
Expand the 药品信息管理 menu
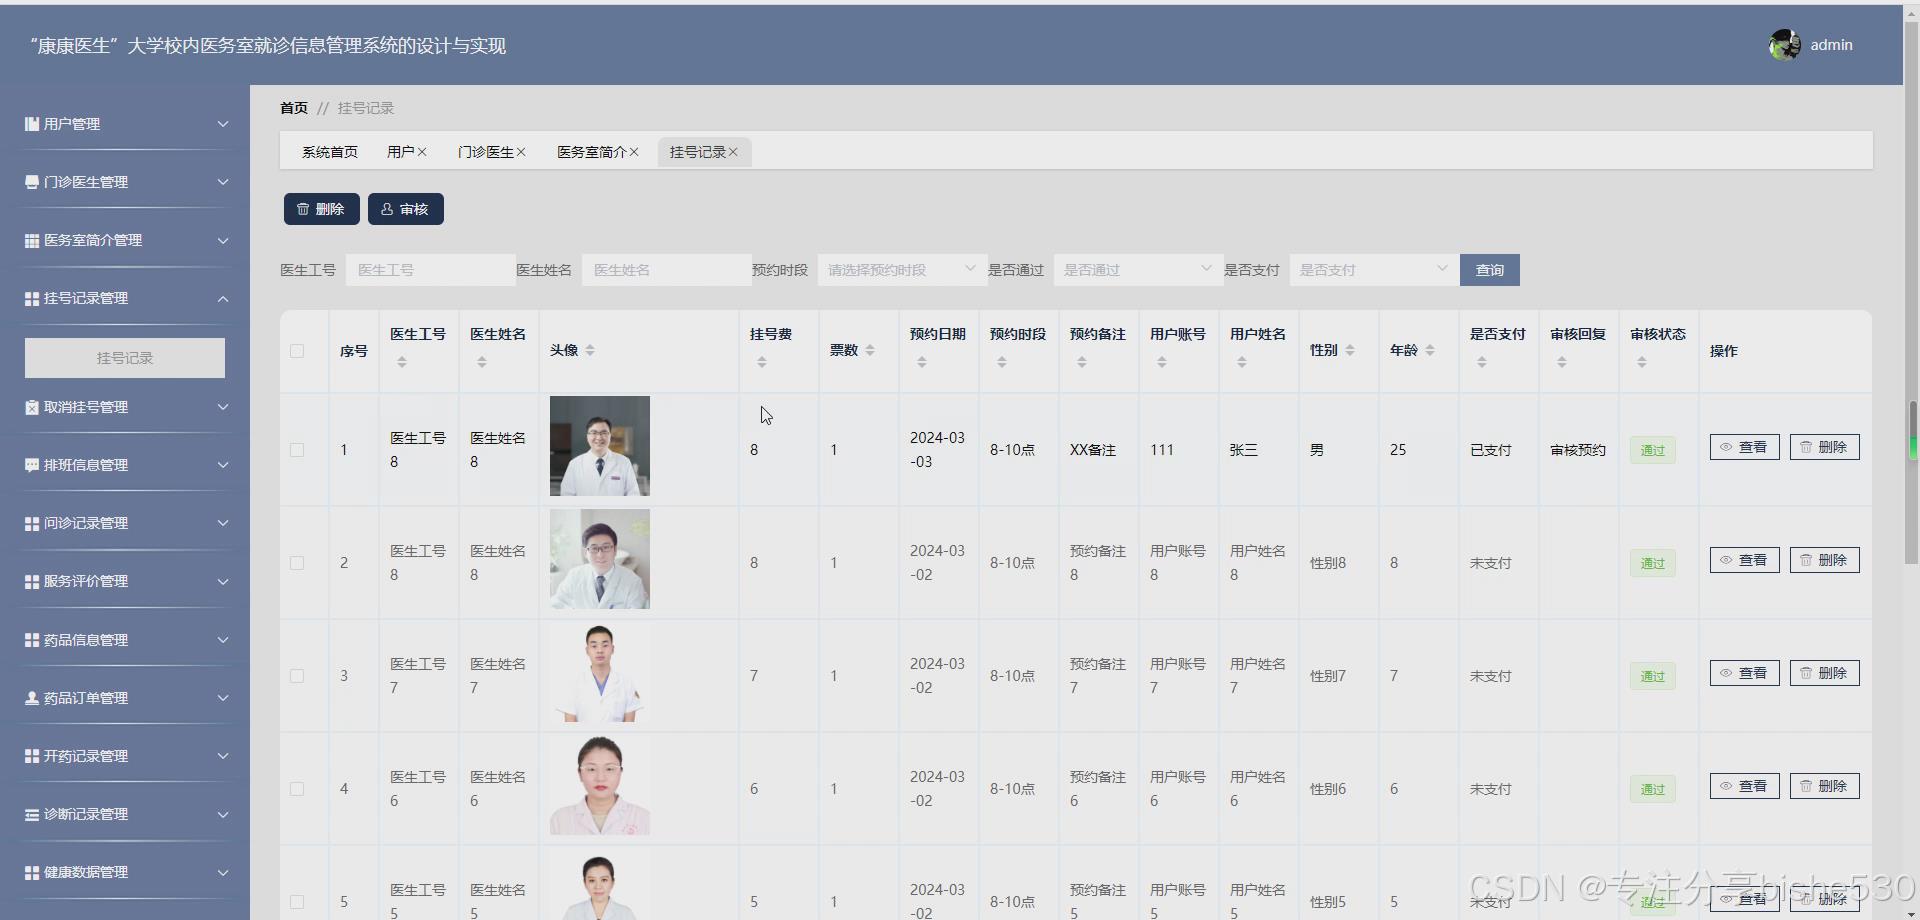[x=223, y=640]
